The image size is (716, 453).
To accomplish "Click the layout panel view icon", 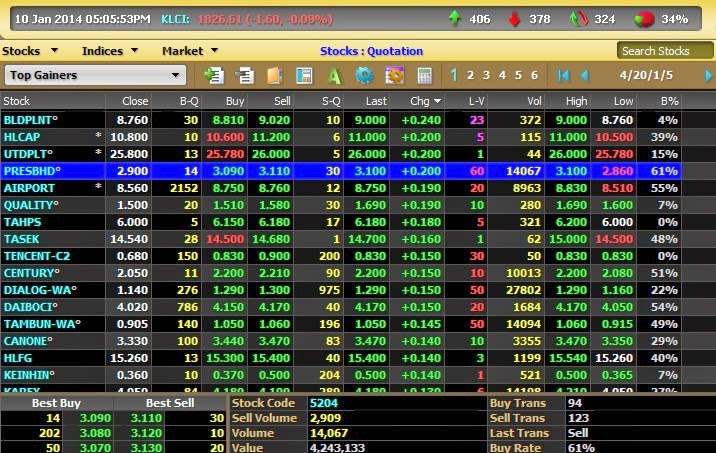I will click(304, 75).
